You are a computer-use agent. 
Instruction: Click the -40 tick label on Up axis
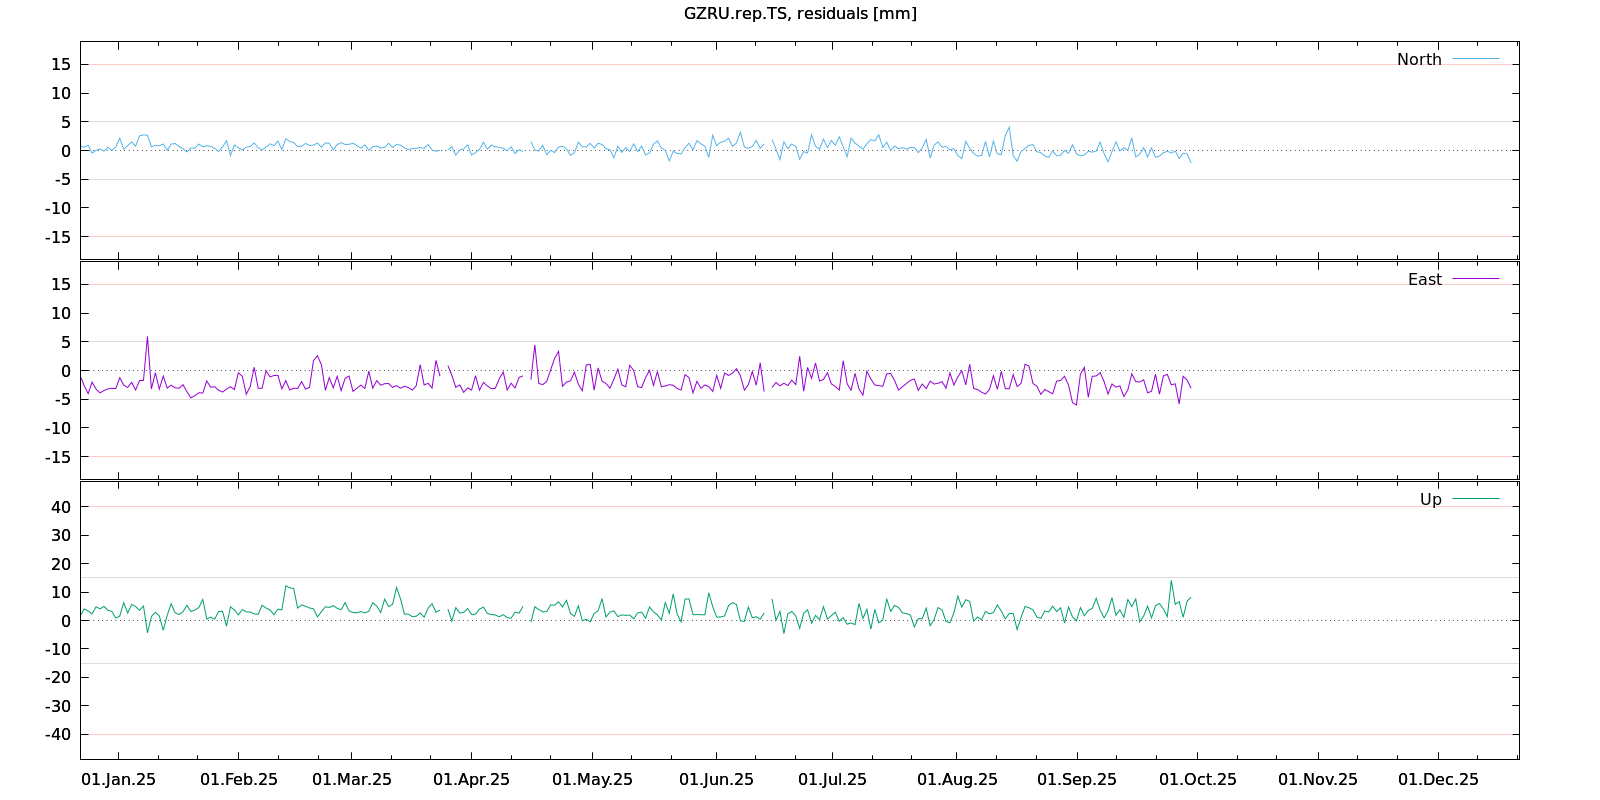[x=57, y=734]
